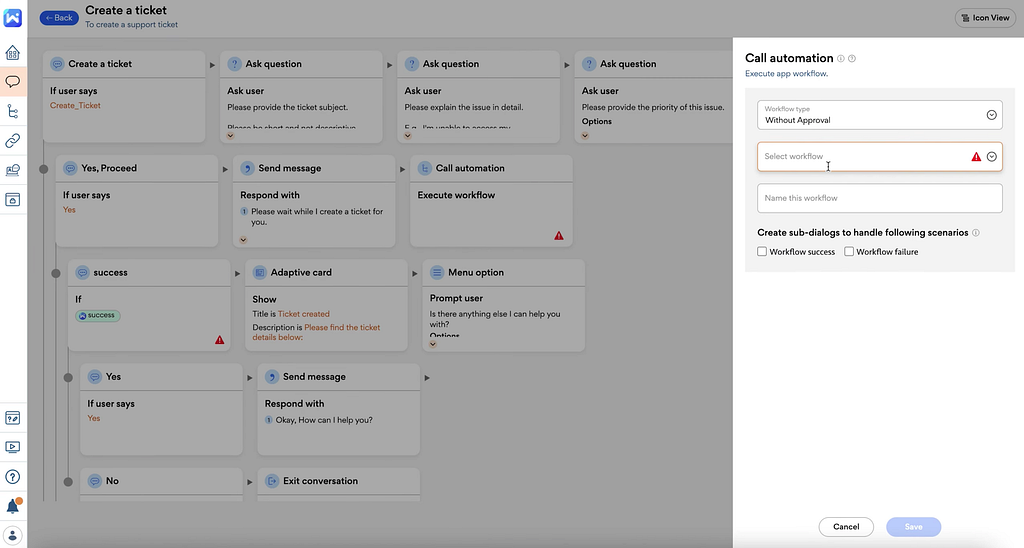Open the notifications bell icon
Screen dimensions: 1024x548
point(13,506)
